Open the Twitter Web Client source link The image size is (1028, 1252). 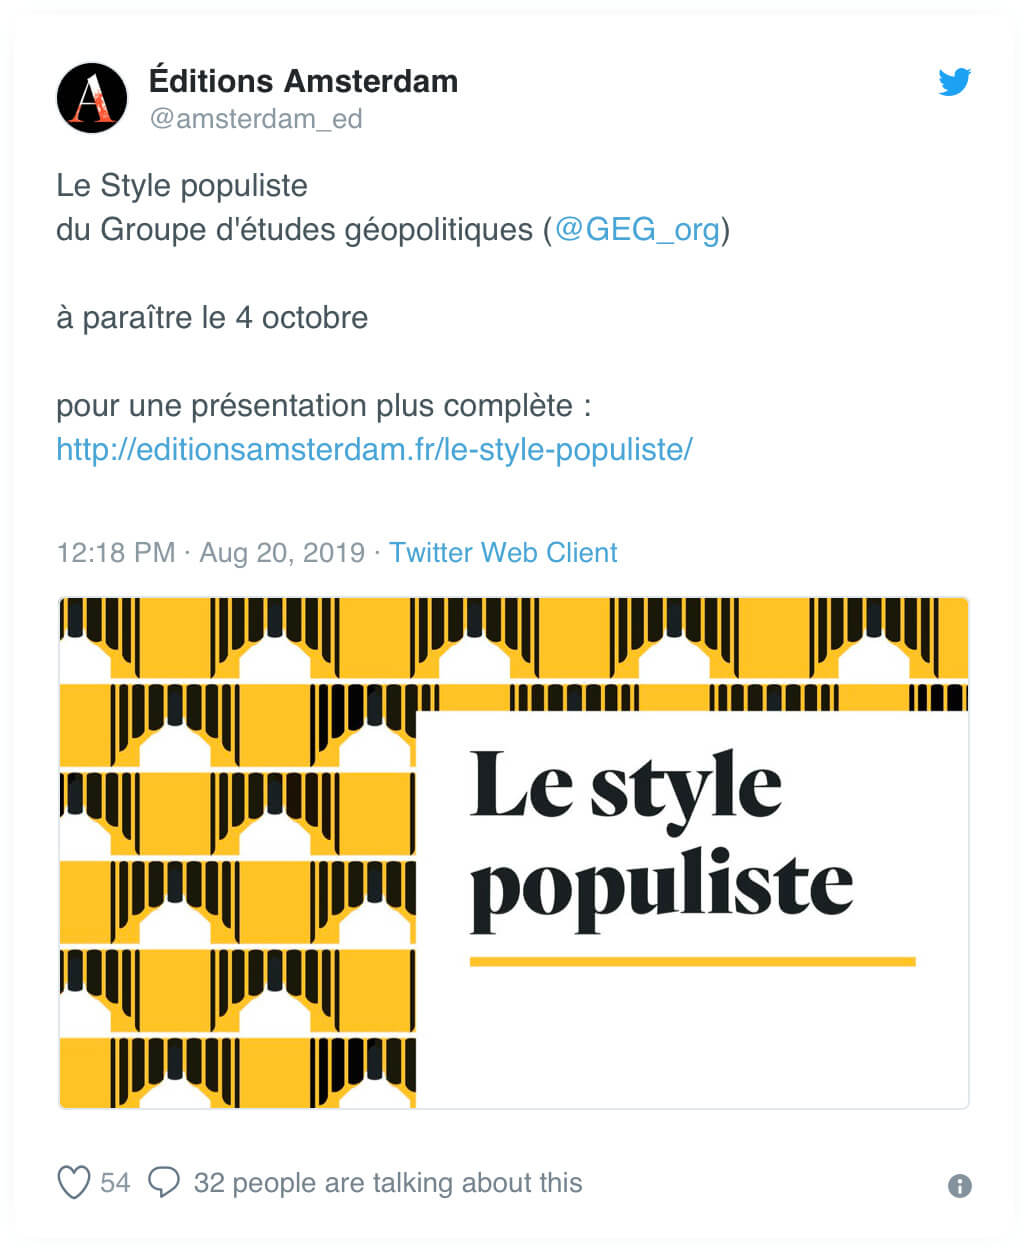[x=503, y=553]
